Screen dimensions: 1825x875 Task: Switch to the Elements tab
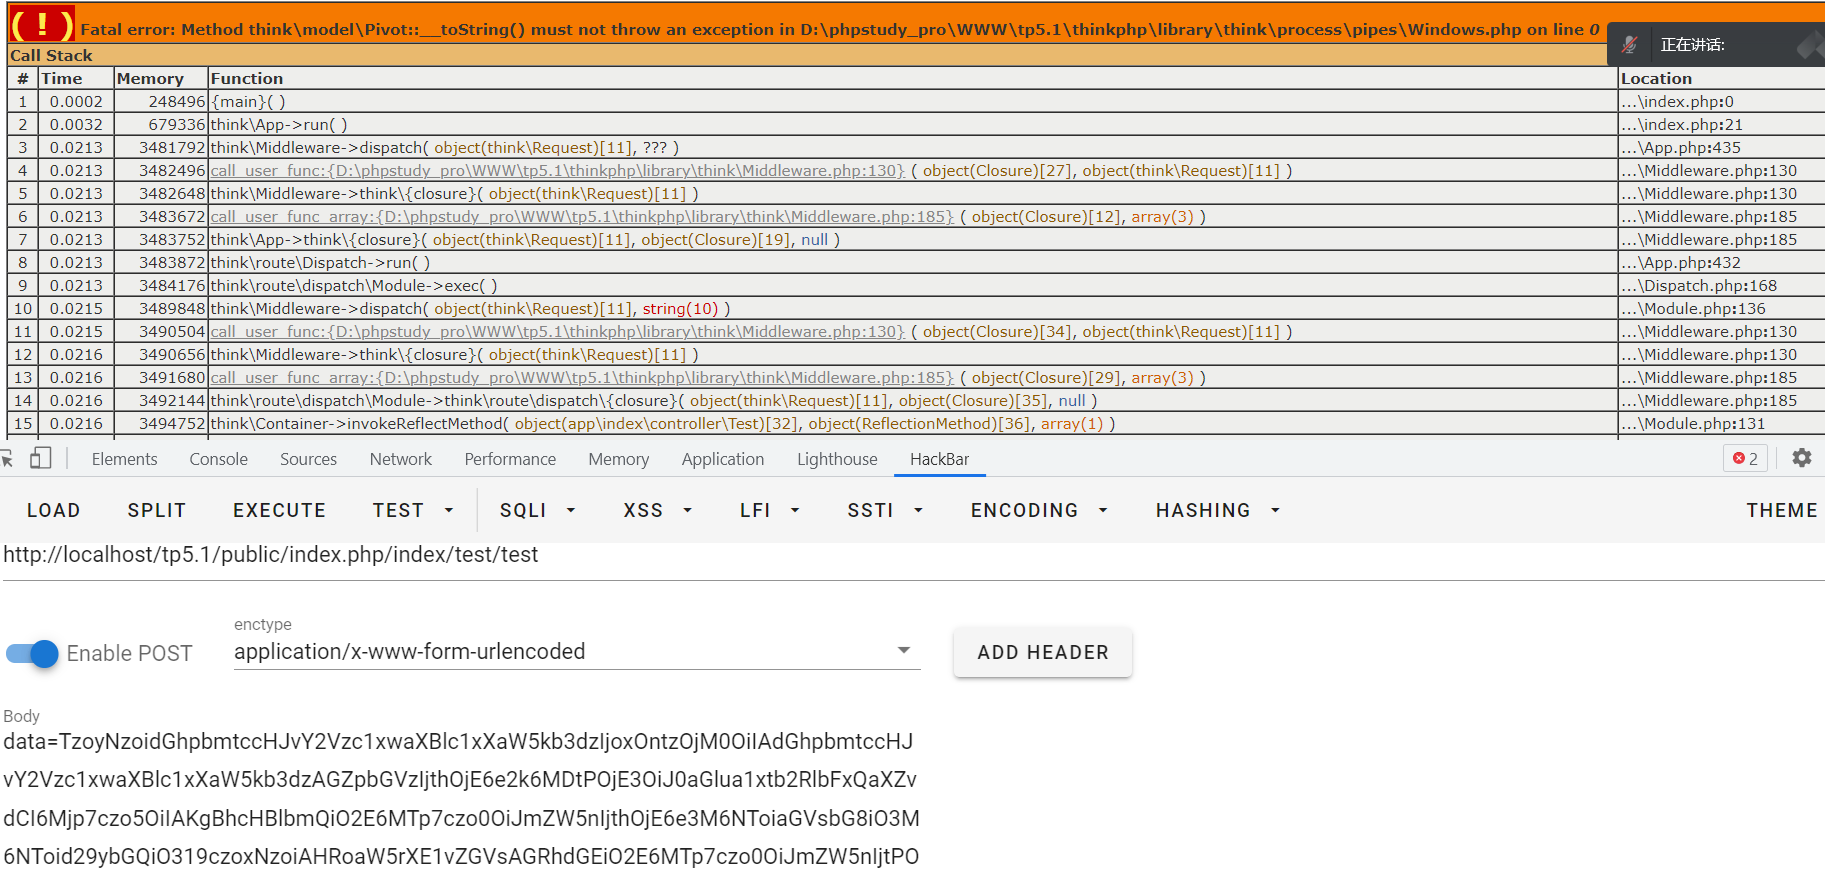coord(124,459)
